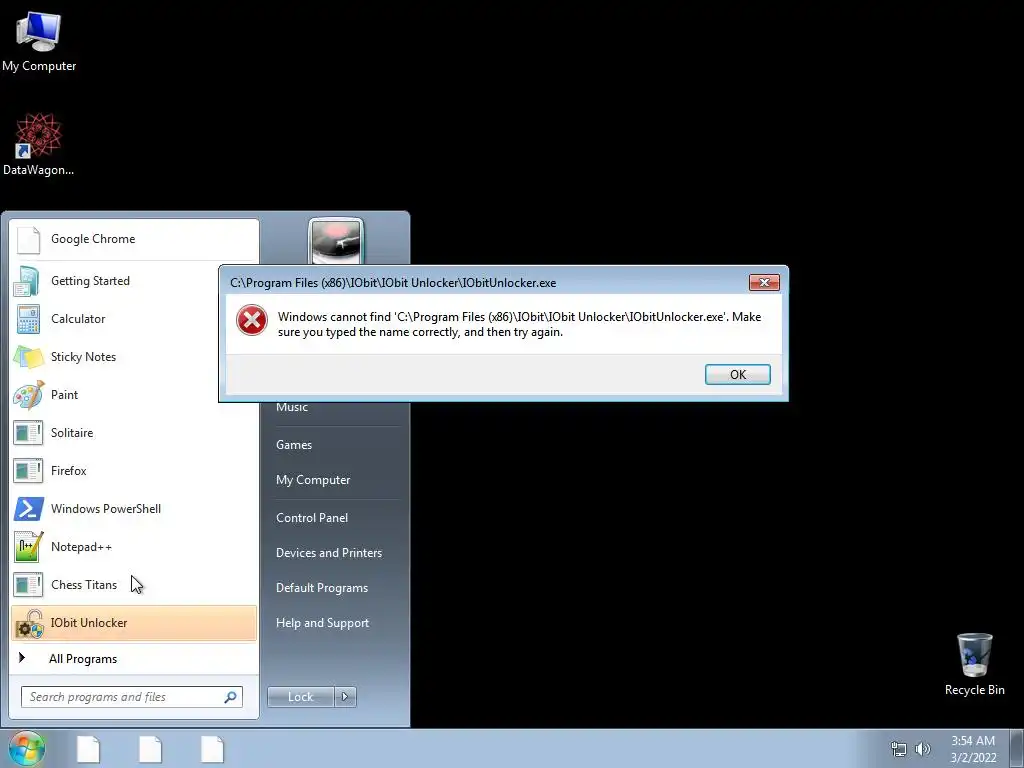Open My Computer desktop icon
This screenshot has height=768, width=1024.
pyautogui.click(x=39, y=40)
